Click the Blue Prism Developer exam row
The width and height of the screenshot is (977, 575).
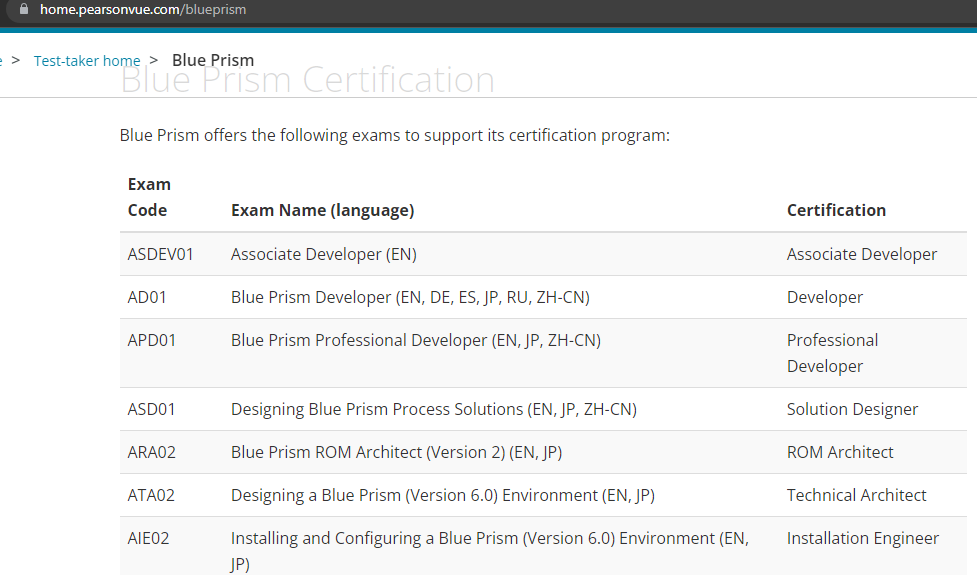543,297
